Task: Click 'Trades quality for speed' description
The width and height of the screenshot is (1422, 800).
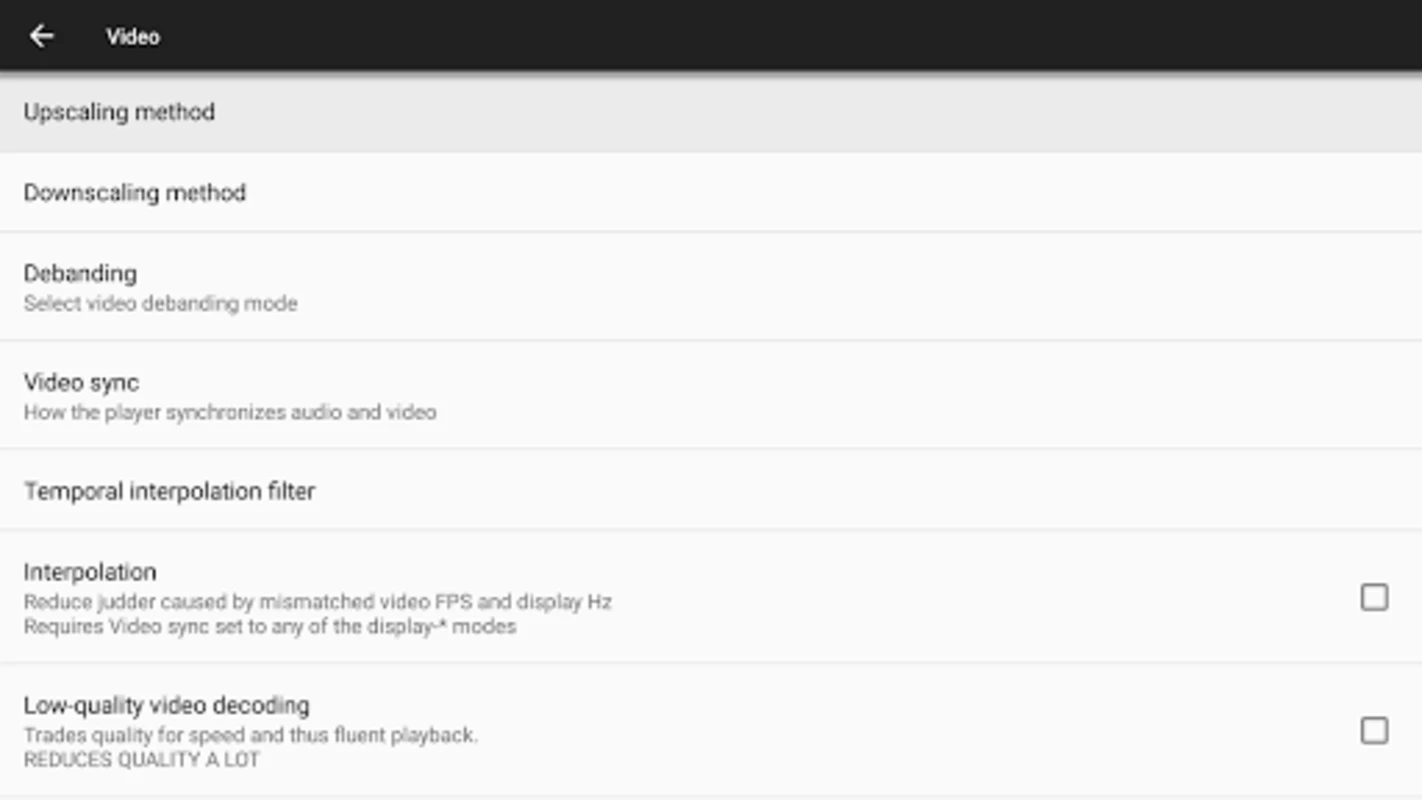Action: click(x=251, y=735)
